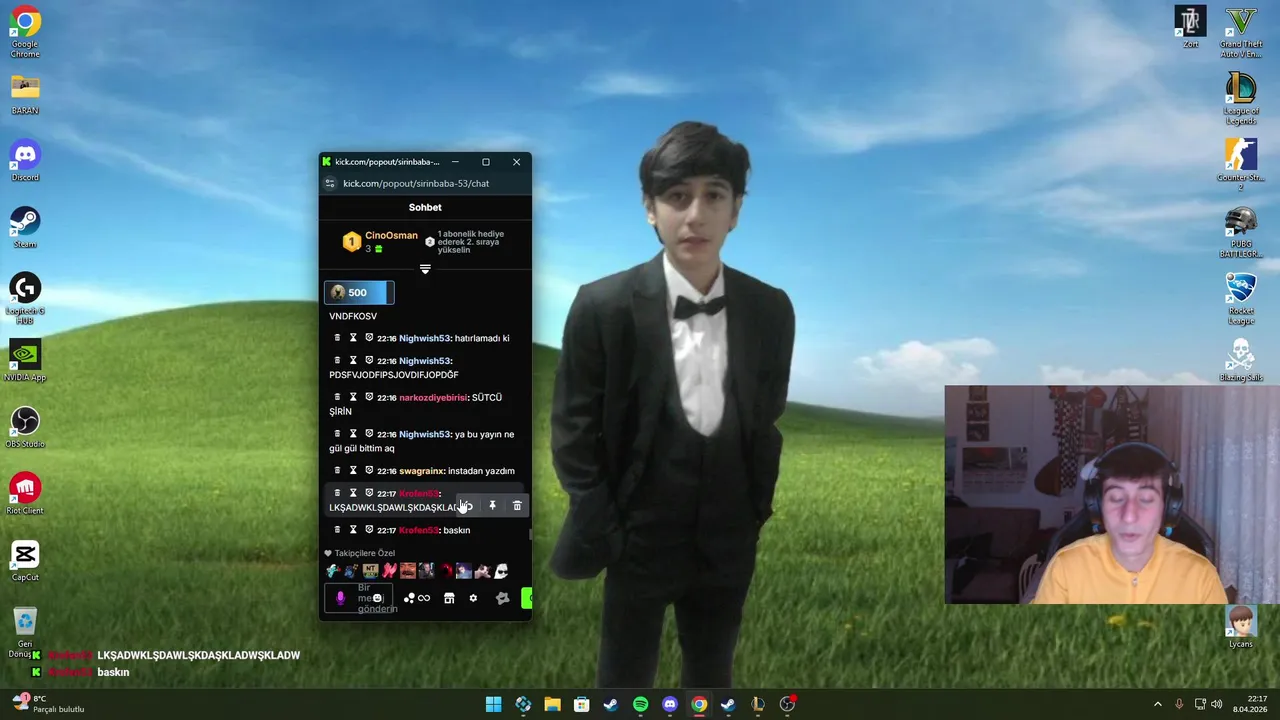Select the Blazing Sails desktop icon
Image resolution: width=1280 pixels, height=720 pixels.
tap(1241, 361)
